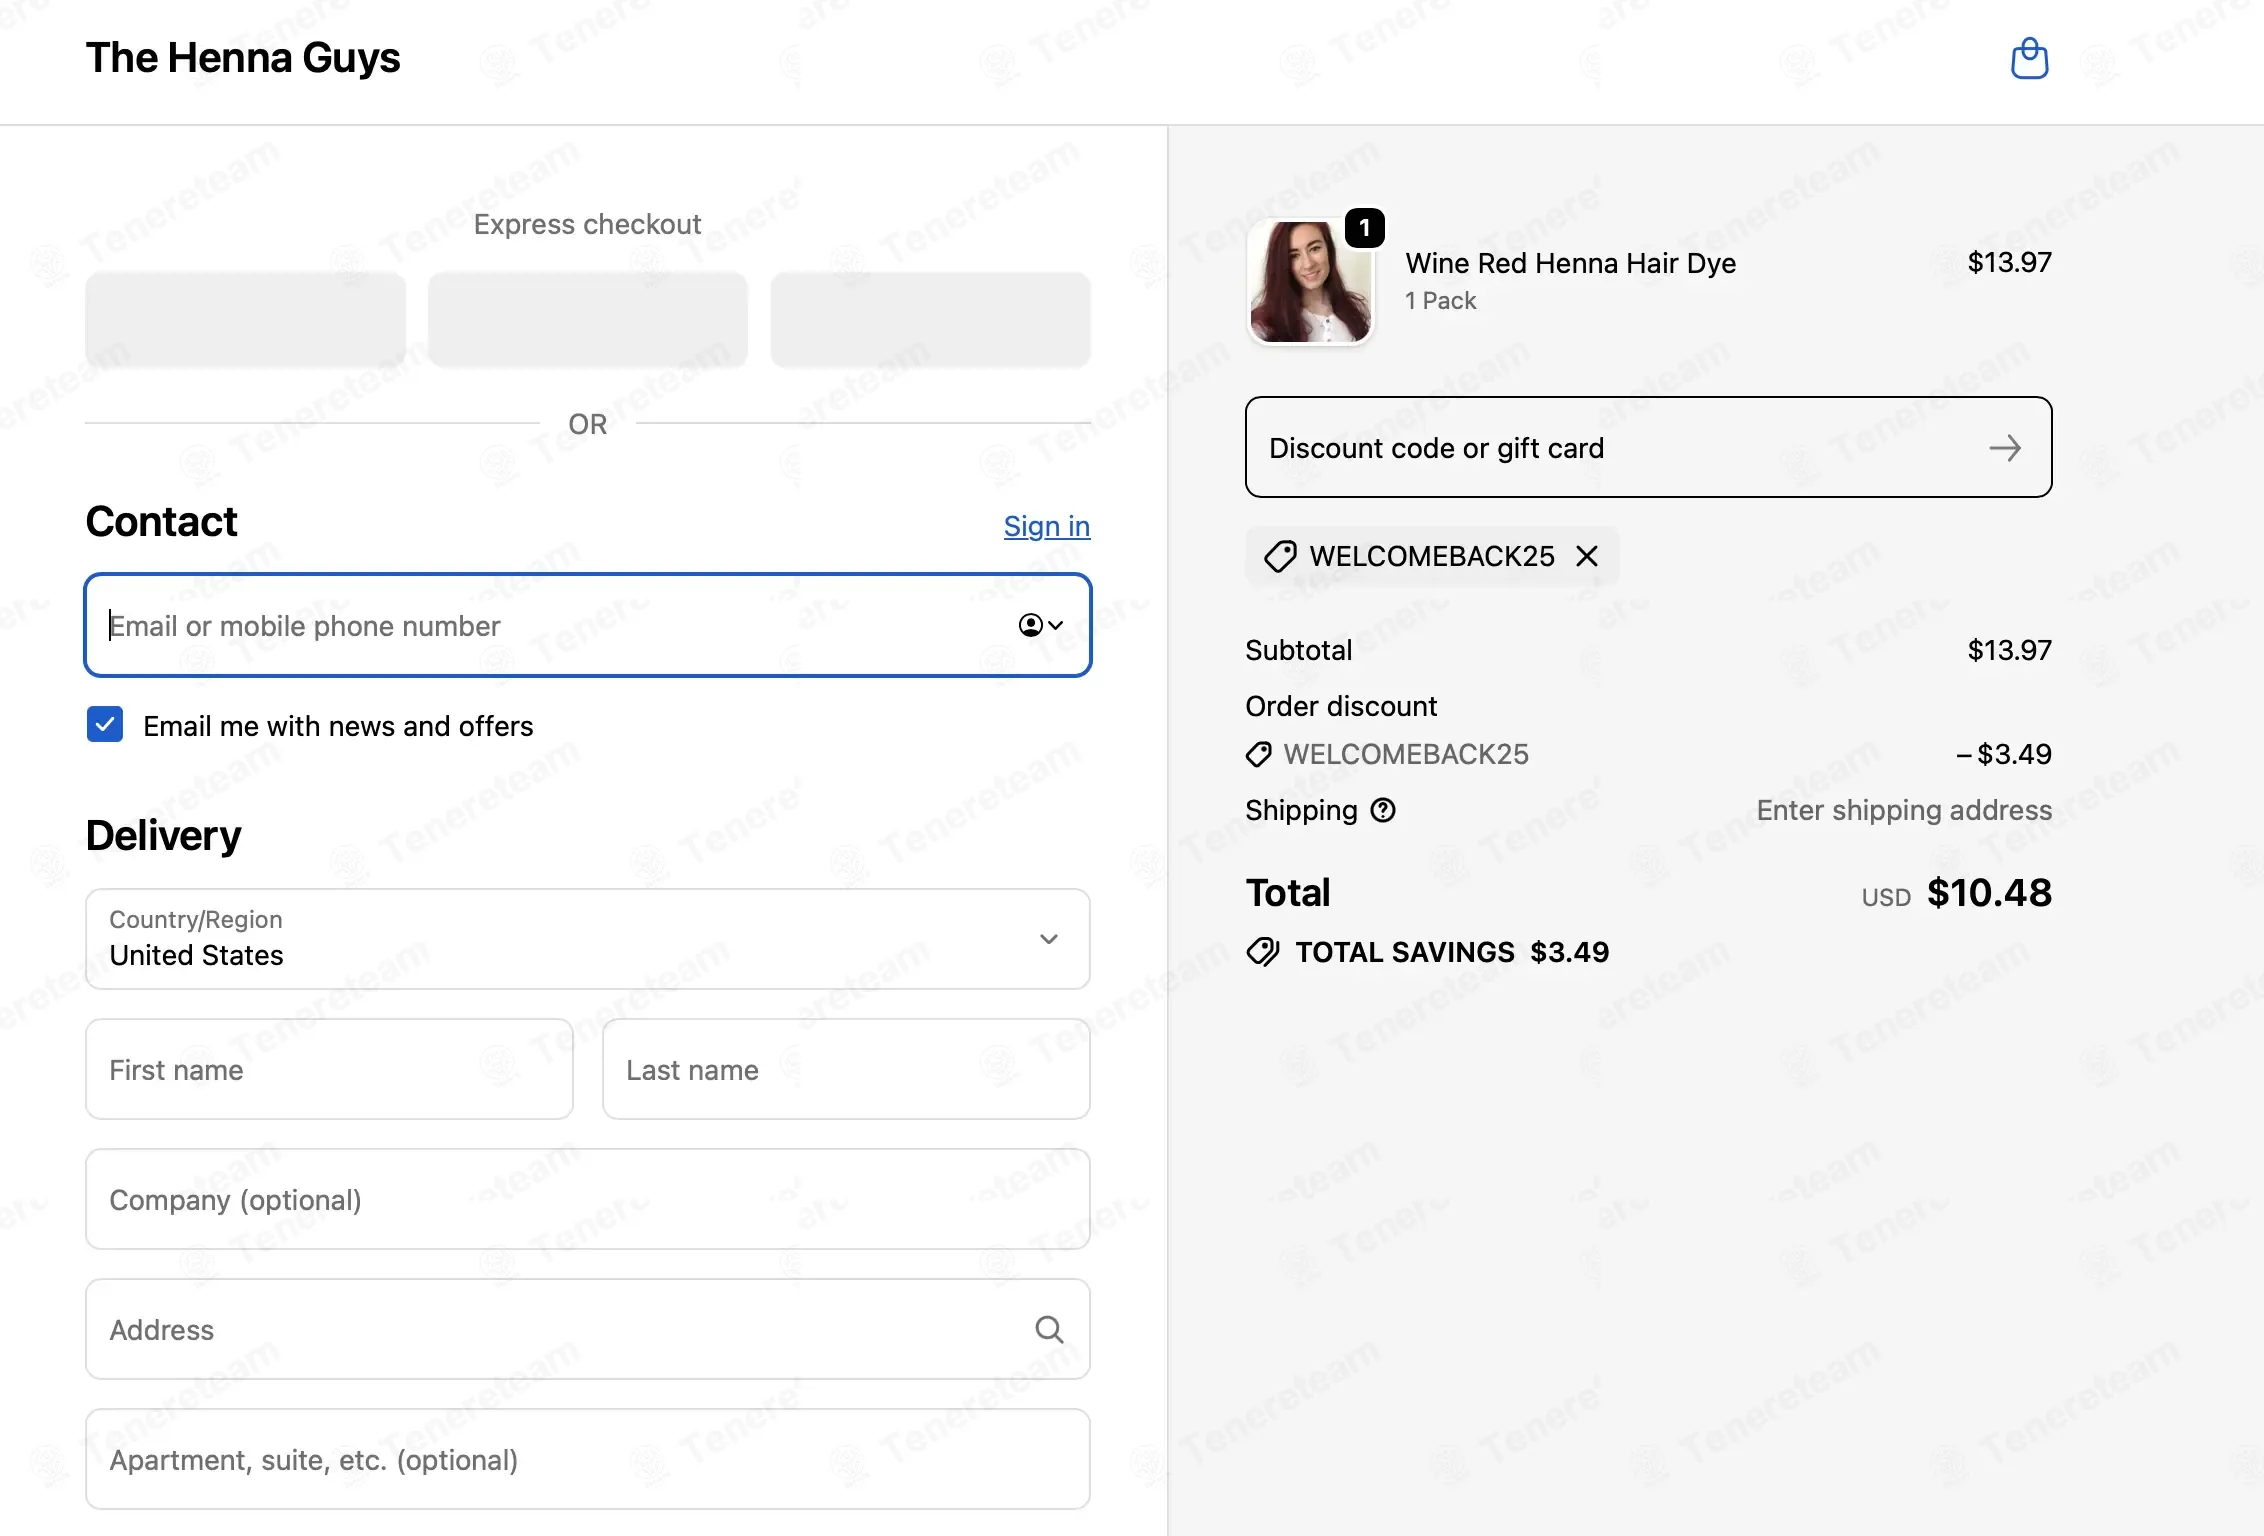Click the −$3.49 discount amount
2264x1536 pixels.
tap(2004, 754)
